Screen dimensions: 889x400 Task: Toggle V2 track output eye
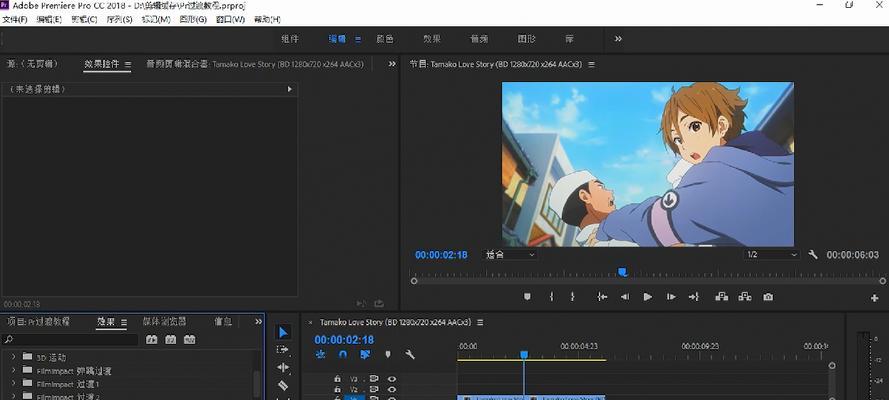click(x=392, y=390)
